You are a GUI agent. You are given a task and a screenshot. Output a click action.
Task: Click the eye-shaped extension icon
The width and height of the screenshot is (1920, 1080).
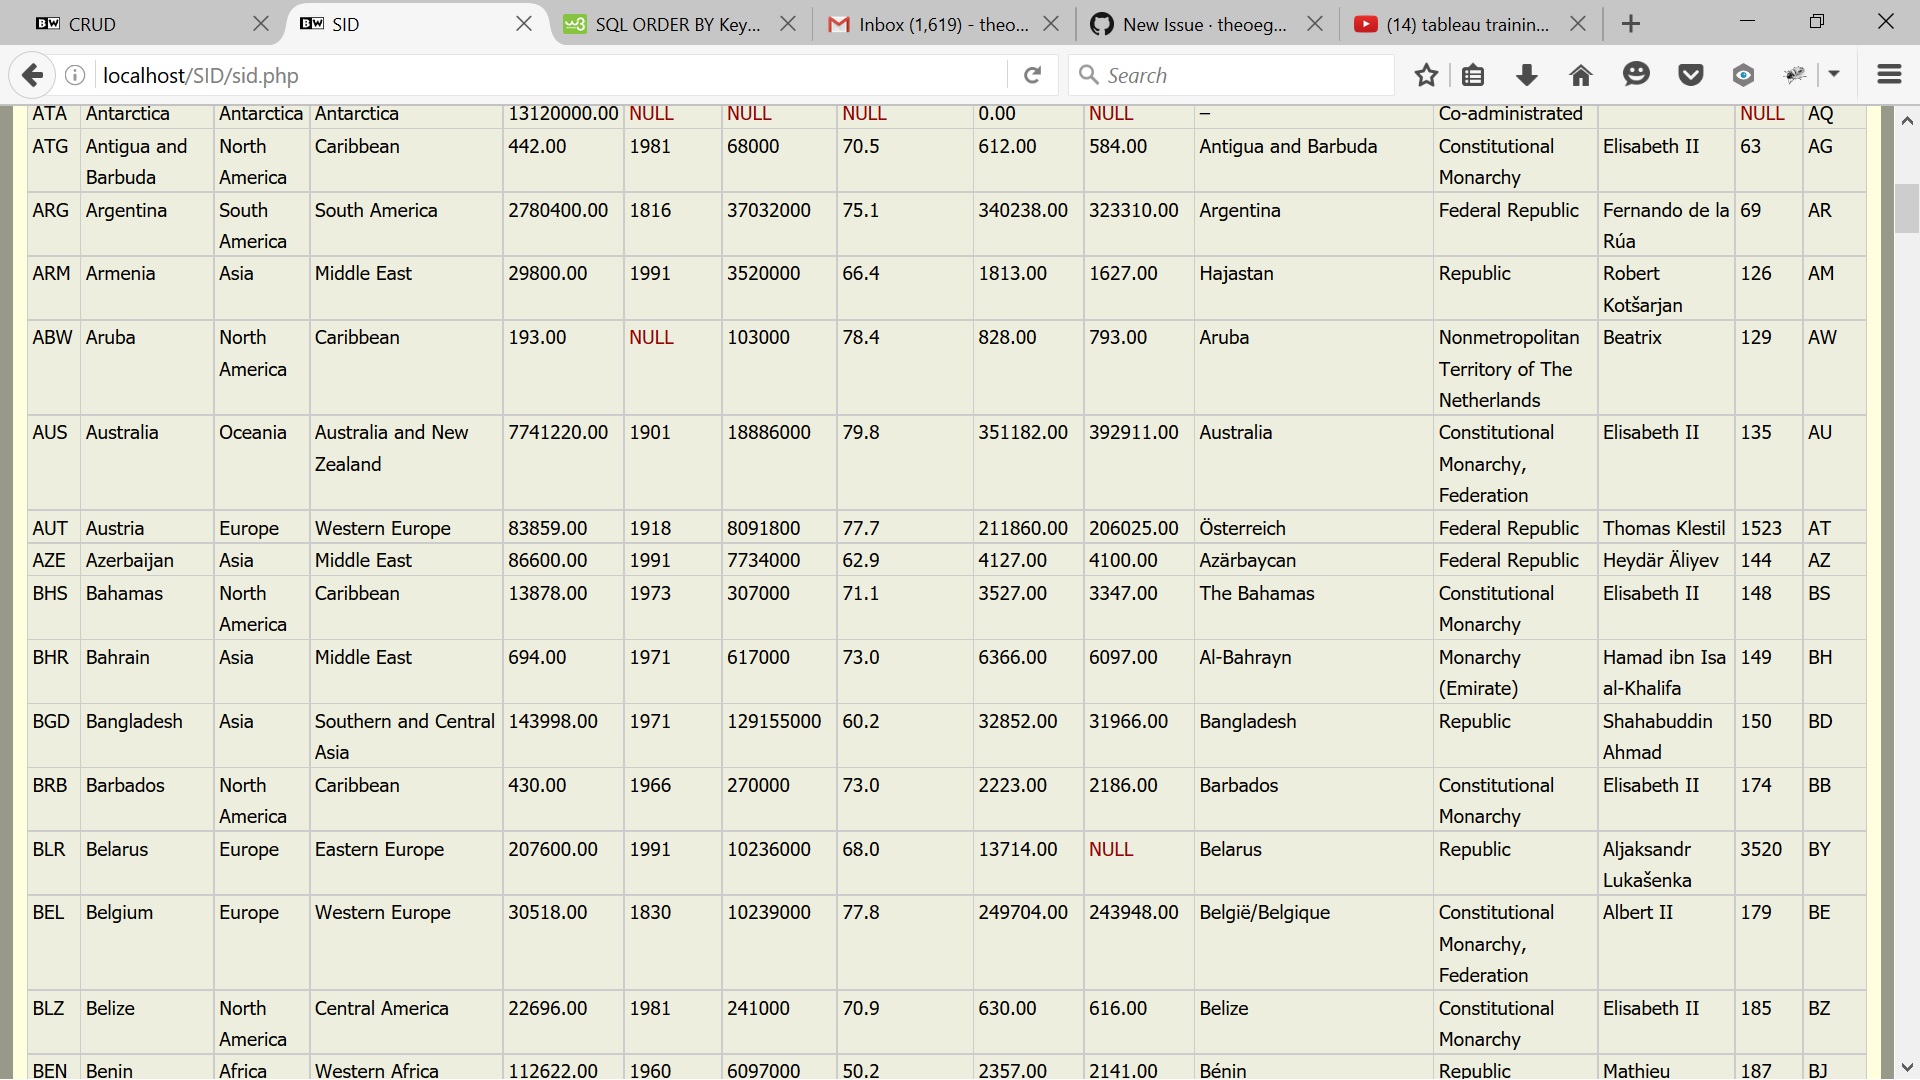point(1744,75)
